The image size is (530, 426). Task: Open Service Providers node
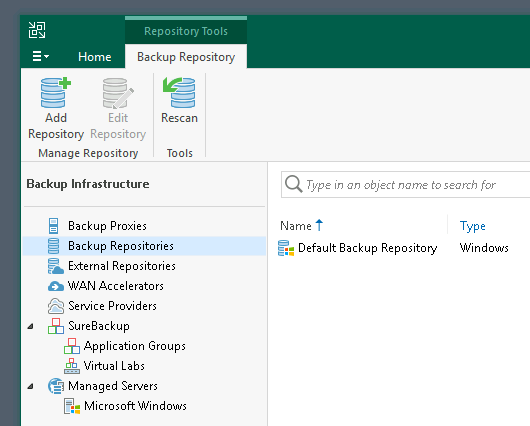(x=112, y=306)
